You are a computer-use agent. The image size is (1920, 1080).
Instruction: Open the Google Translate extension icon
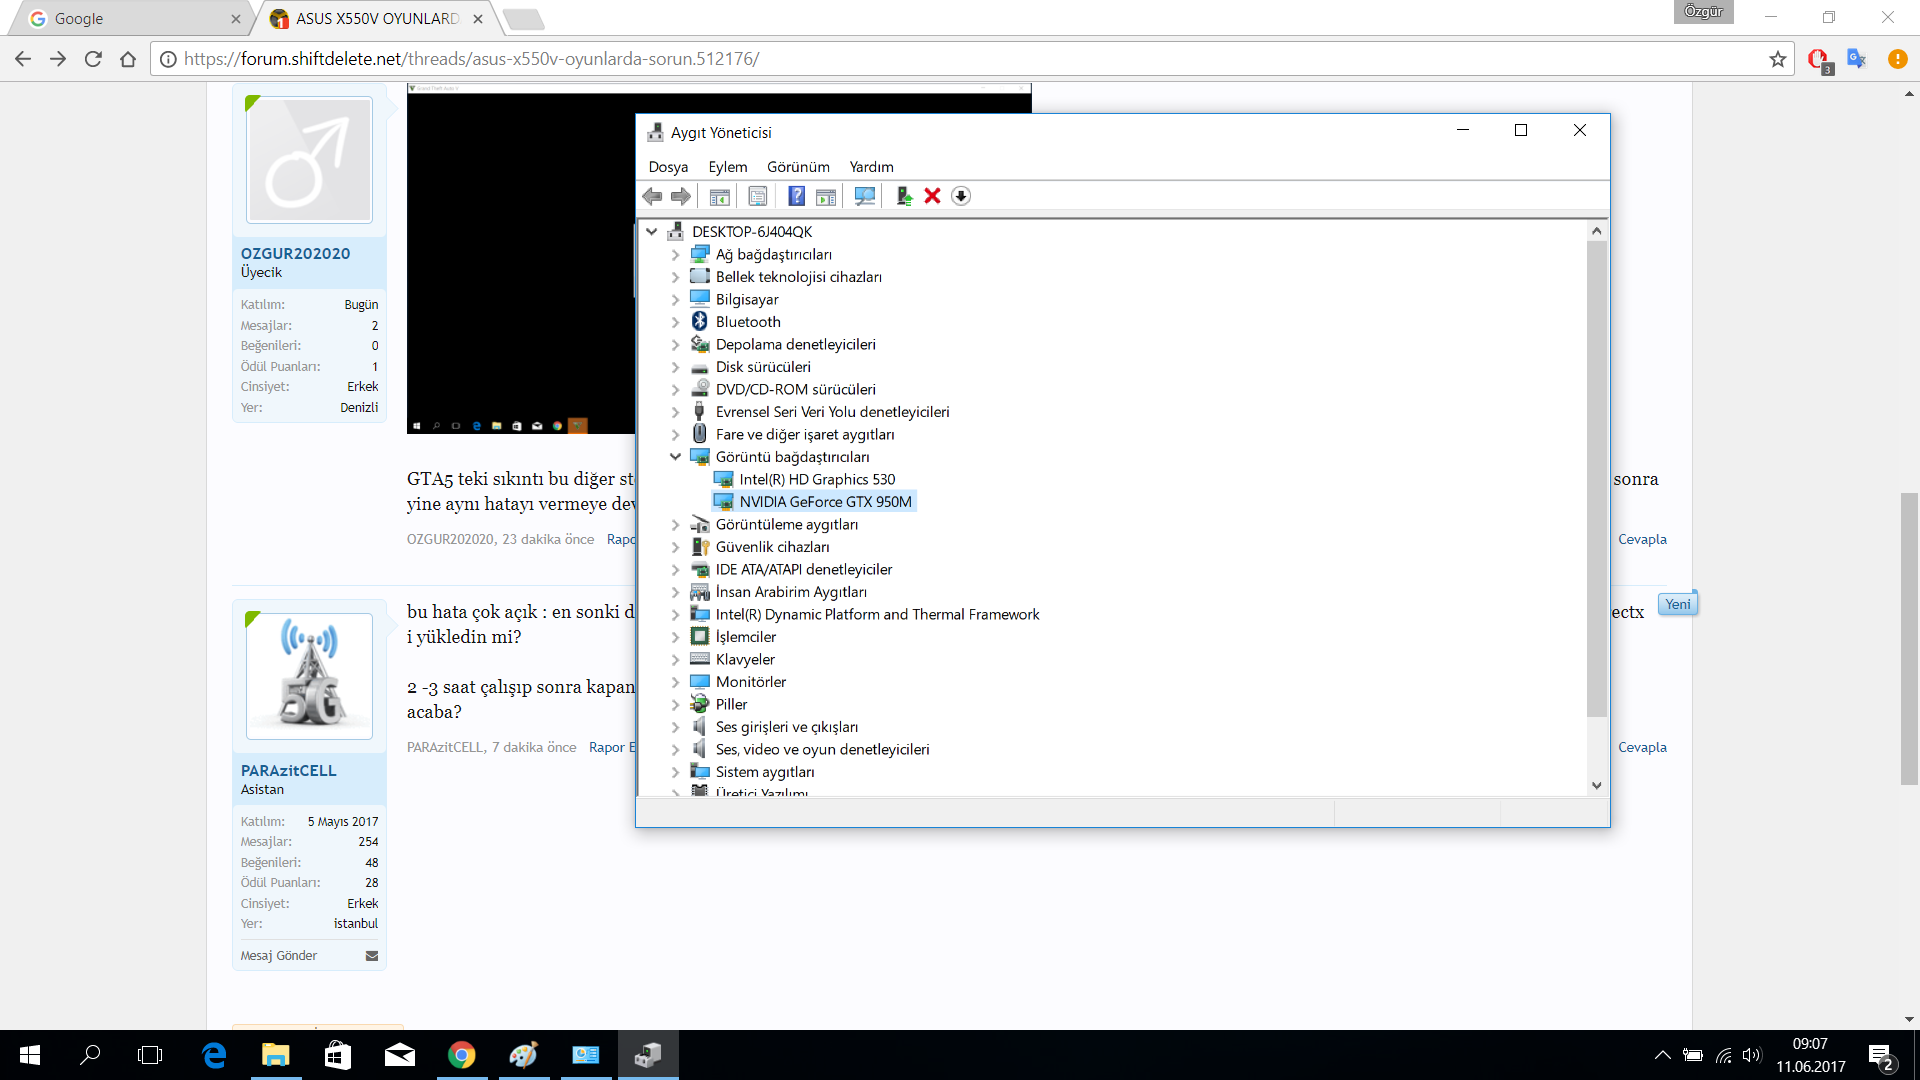(1856, 59)
